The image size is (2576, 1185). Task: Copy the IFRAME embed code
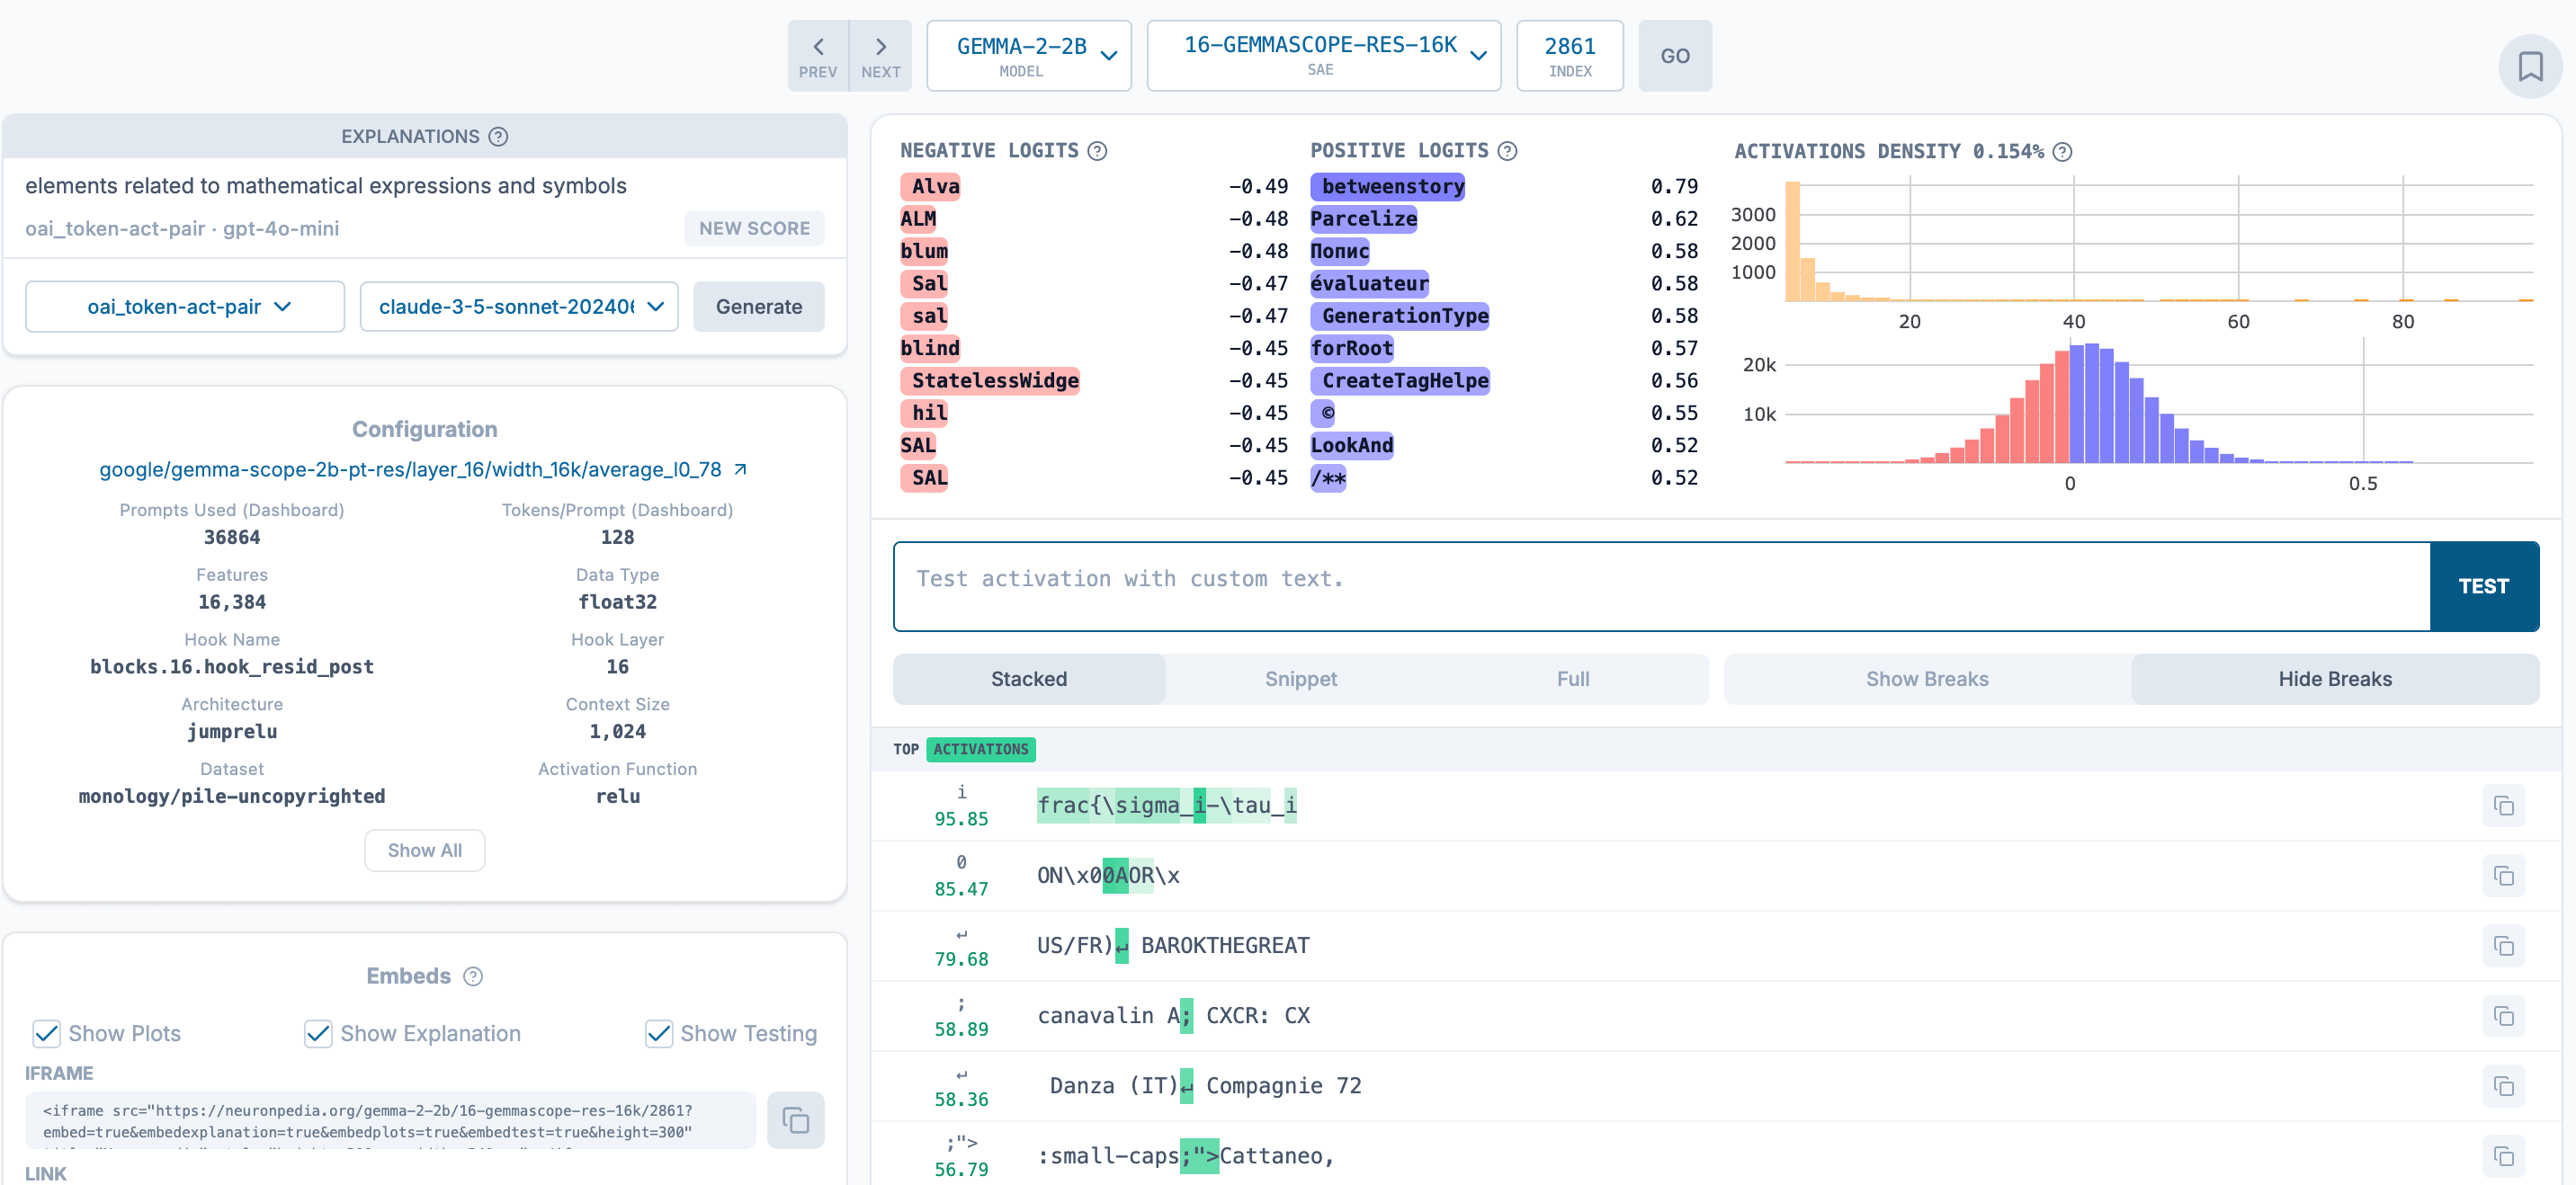795,1120
